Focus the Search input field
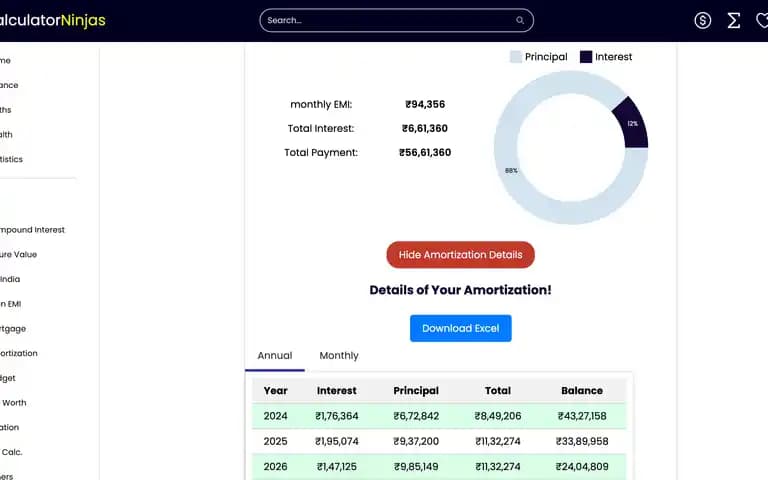The width and height of the screenshot is (768, 480). [x=396, y=20]
